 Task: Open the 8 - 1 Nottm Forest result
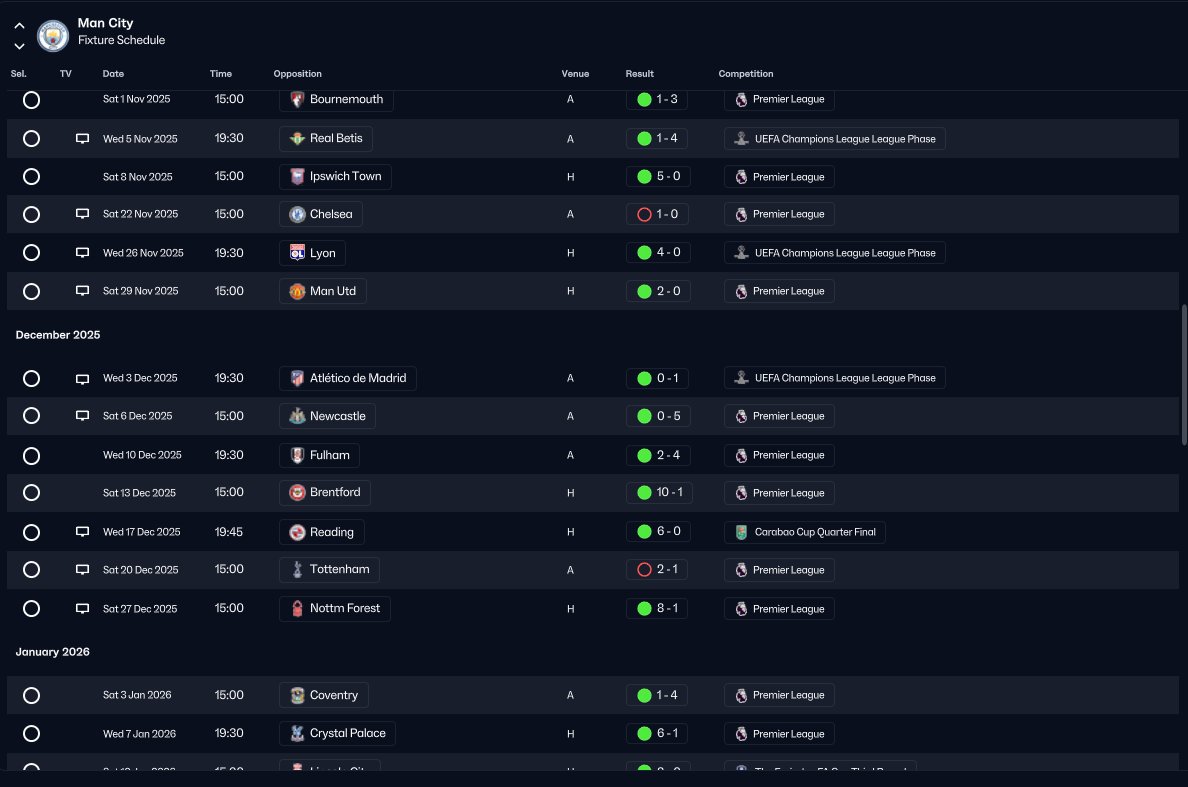pos(657,608)
